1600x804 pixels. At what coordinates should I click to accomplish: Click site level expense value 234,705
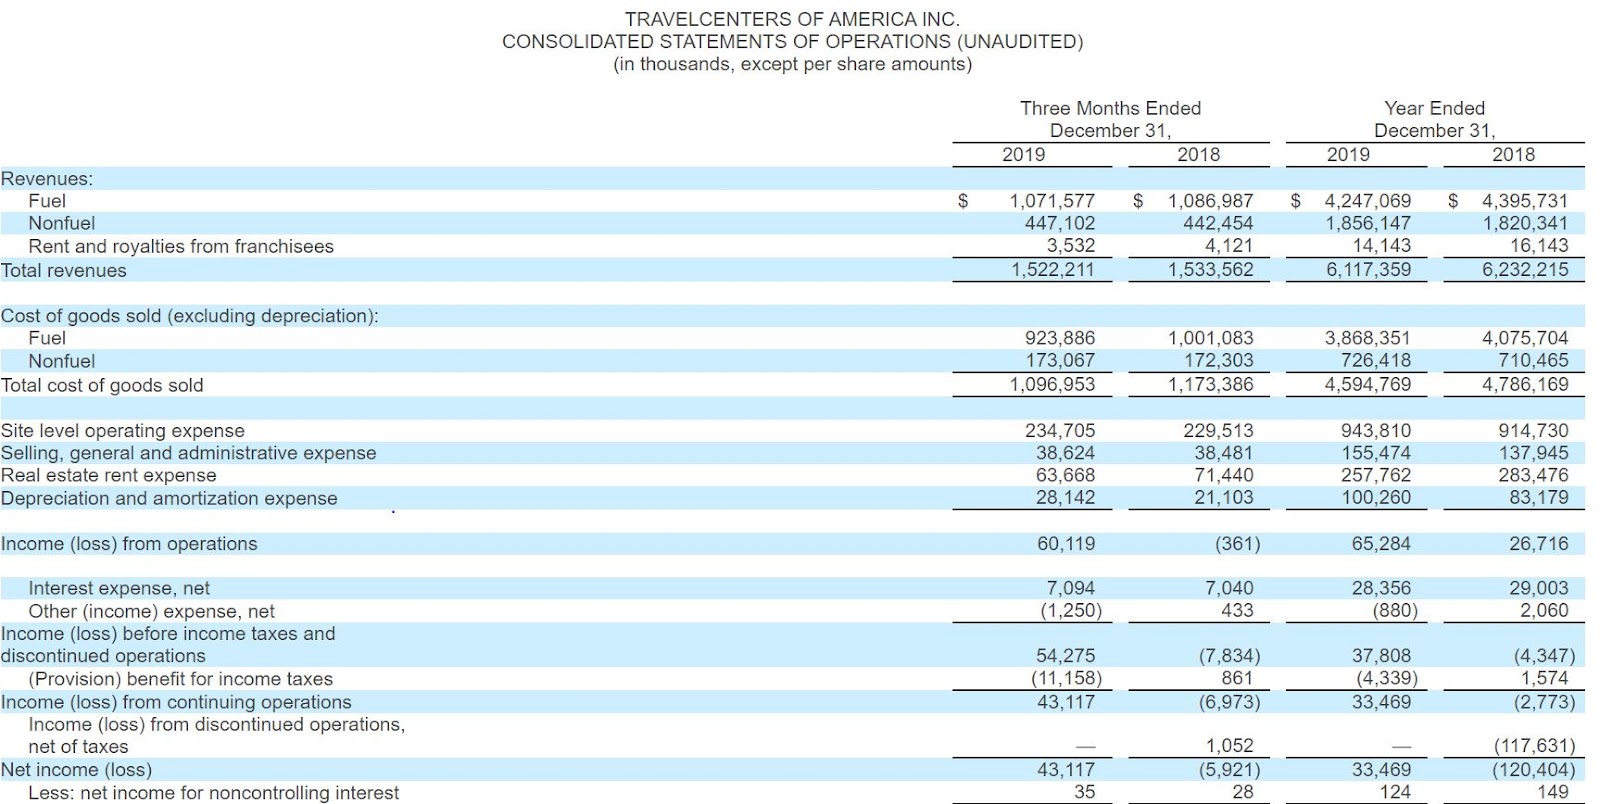[1060, 430]
